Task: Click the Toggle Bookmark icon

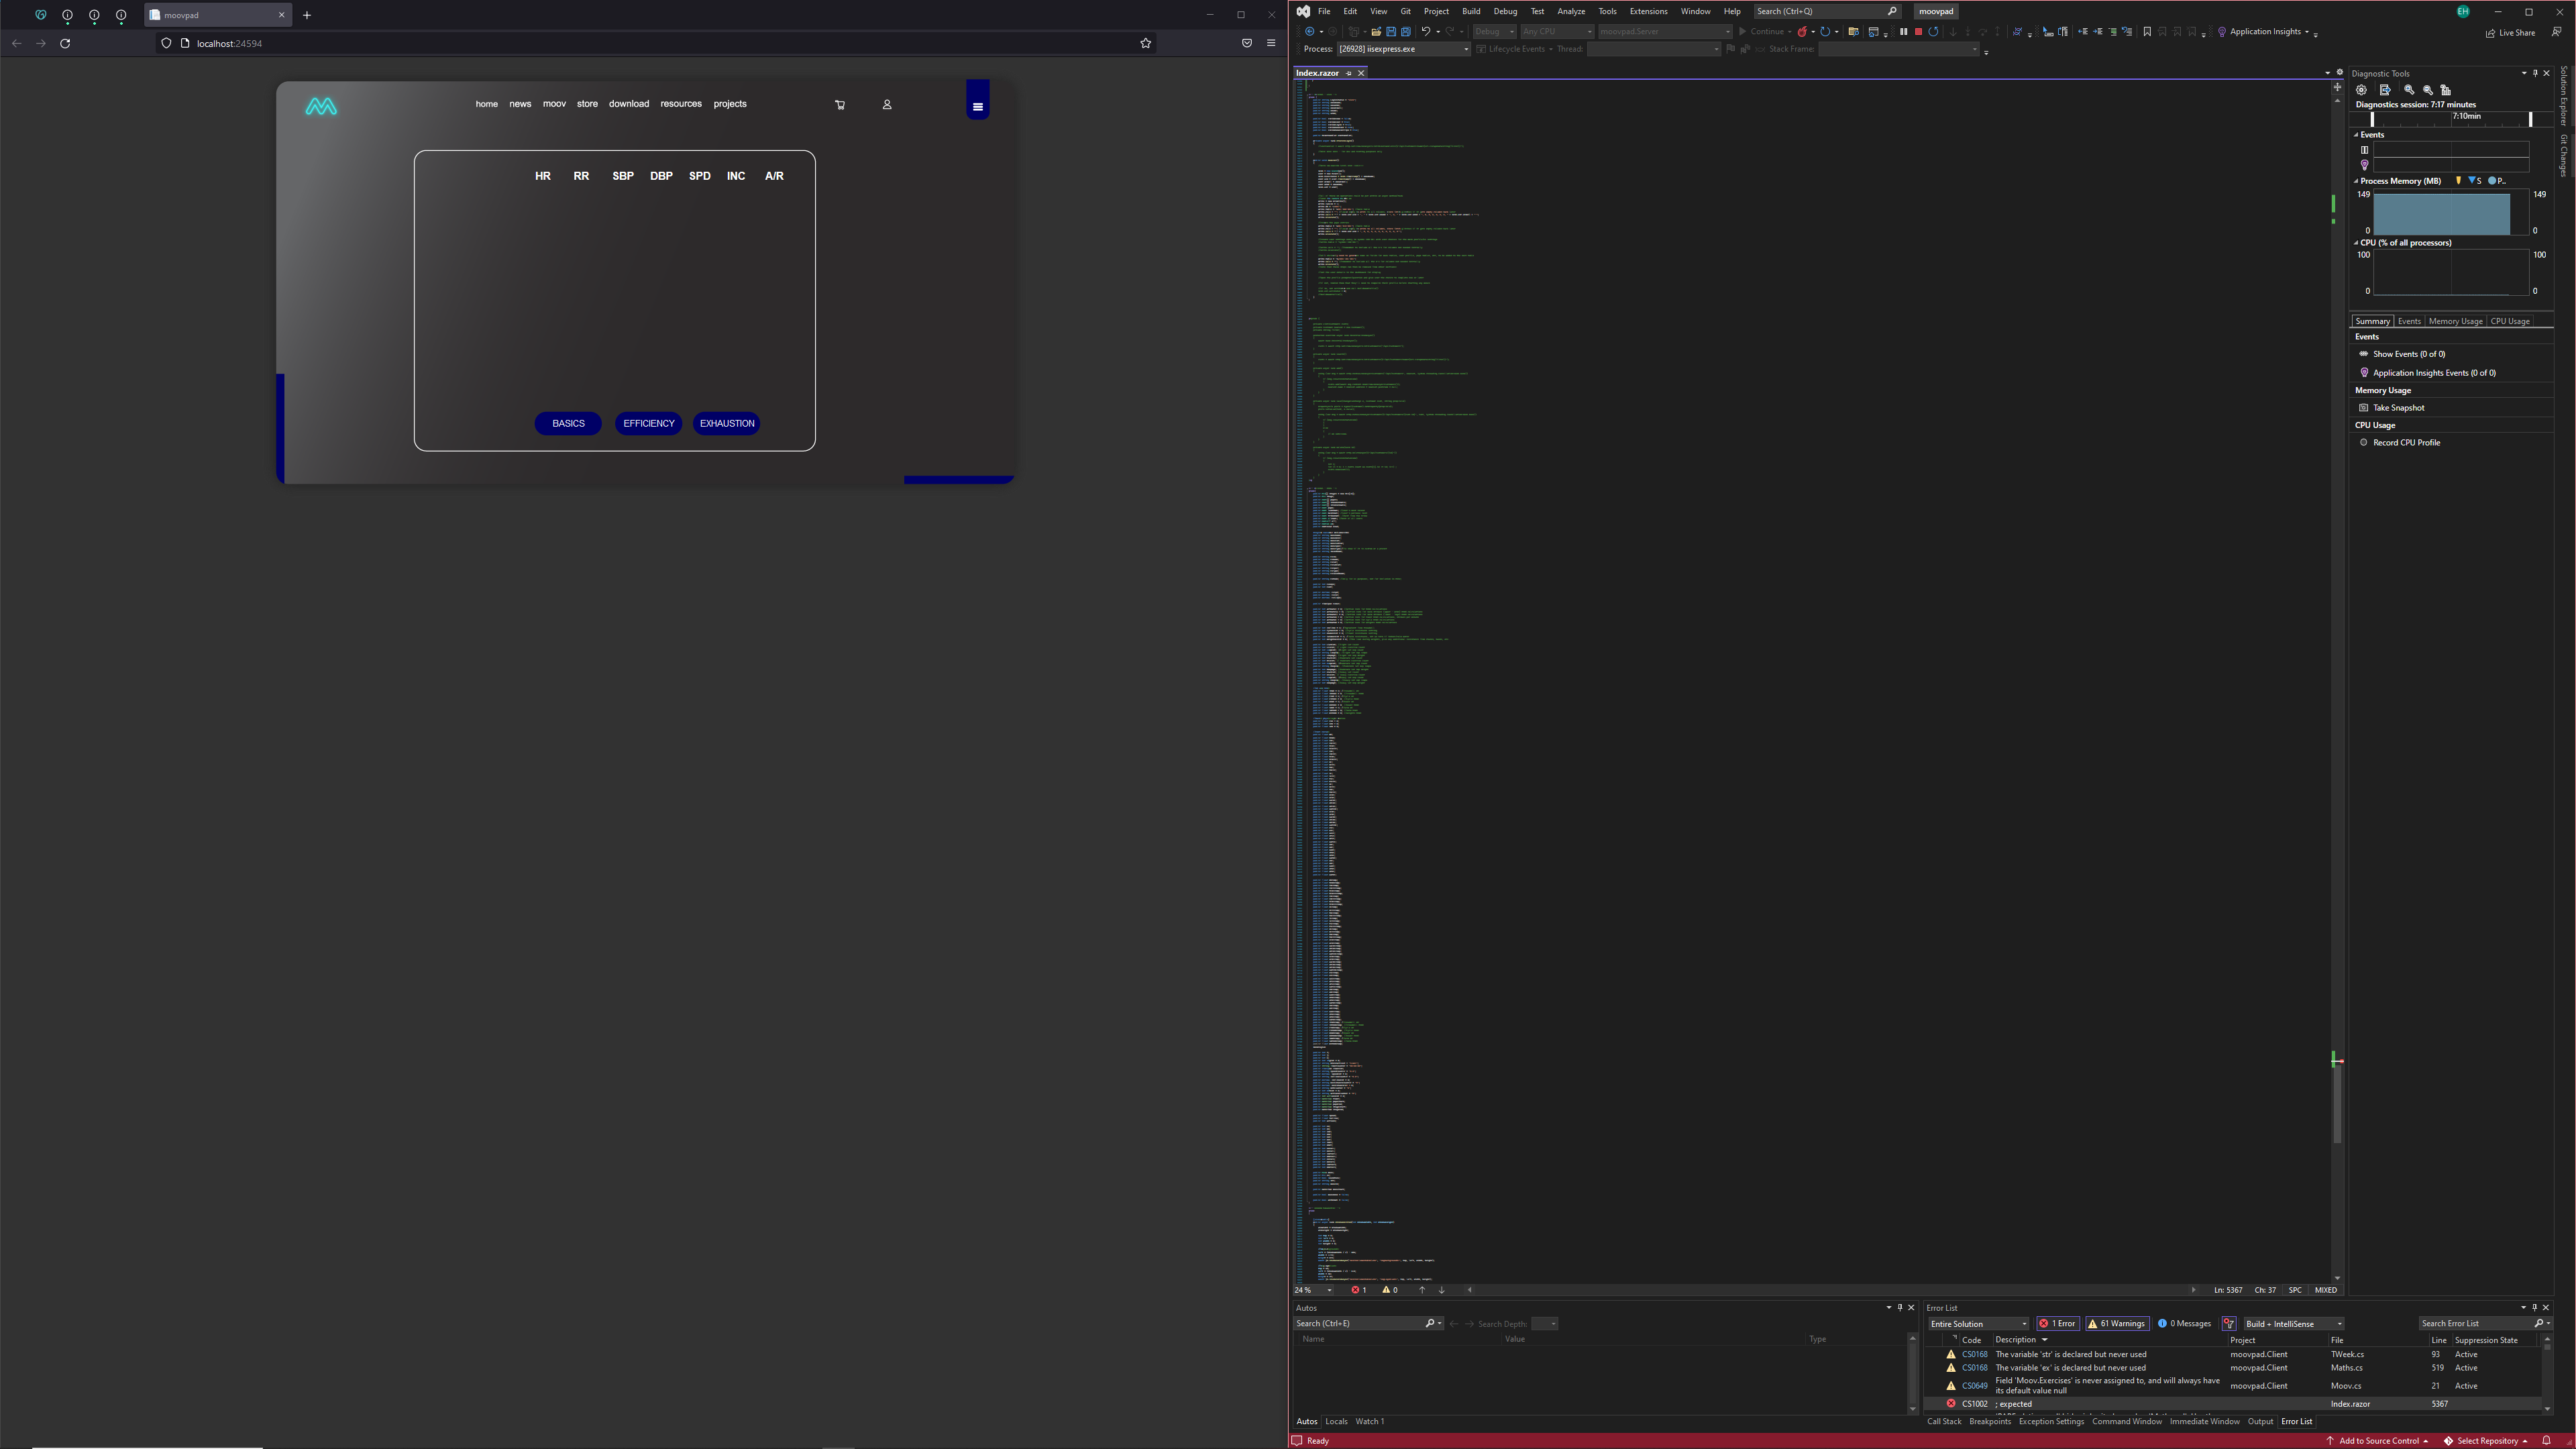Action: click(2147, 32)
